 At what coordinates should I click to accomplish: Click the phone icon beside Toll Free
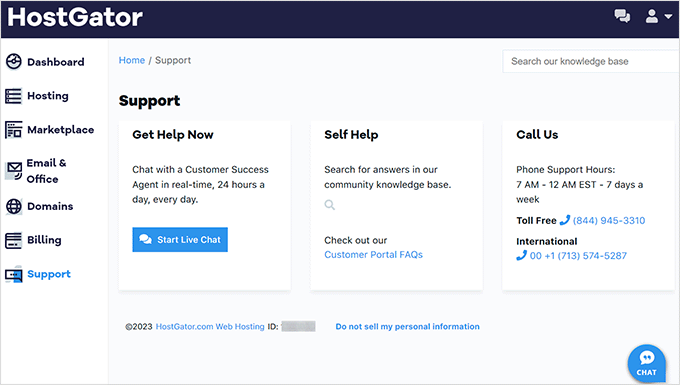click(565, 220)
